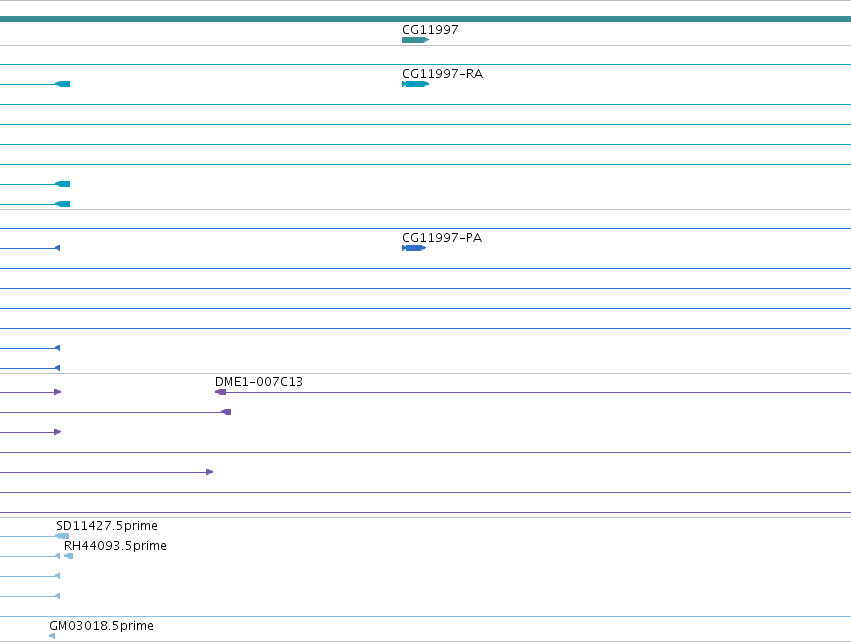851x642 pixels.
Task: Select the DME1-007C13 feature label
Action: click(259, 382)
